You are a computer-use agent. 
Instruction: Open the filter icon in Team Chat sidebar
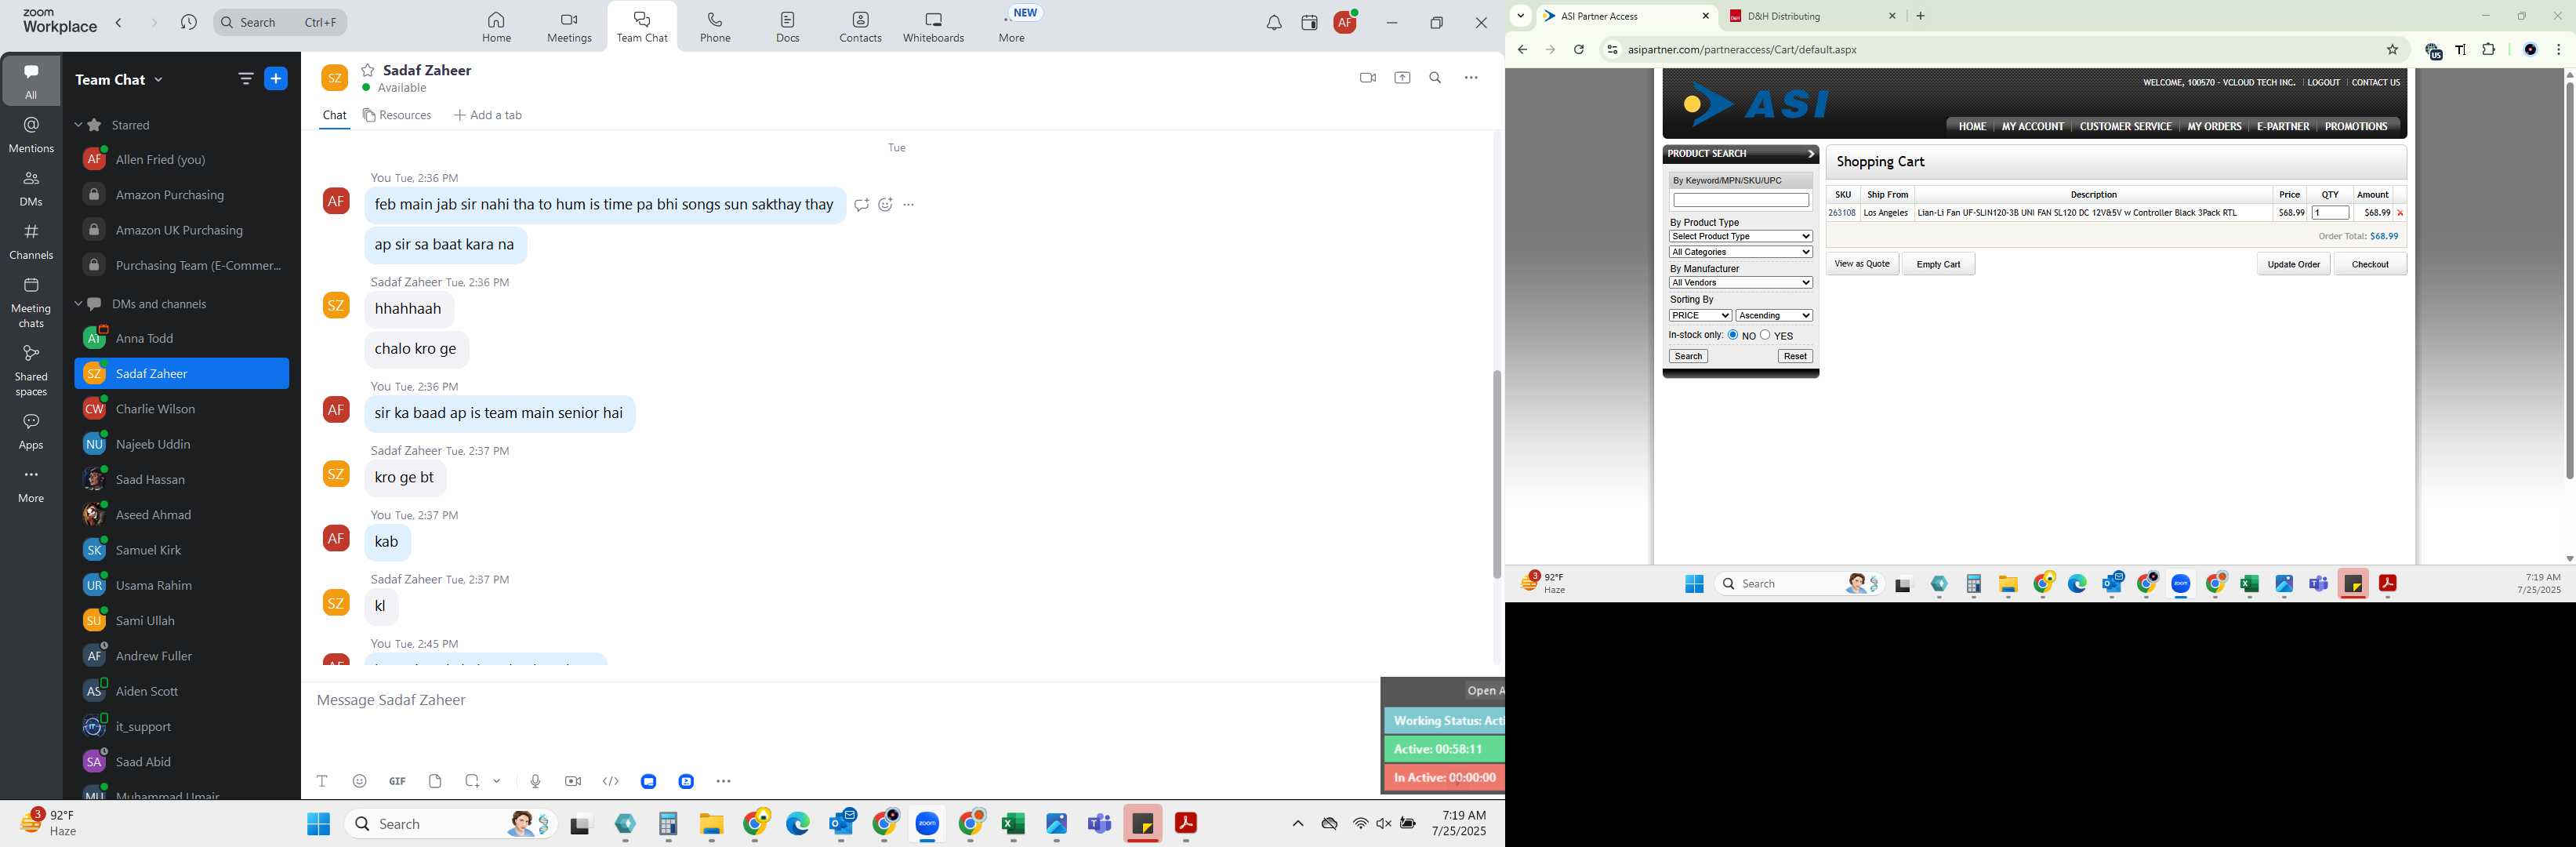click(x=245, y=79)
